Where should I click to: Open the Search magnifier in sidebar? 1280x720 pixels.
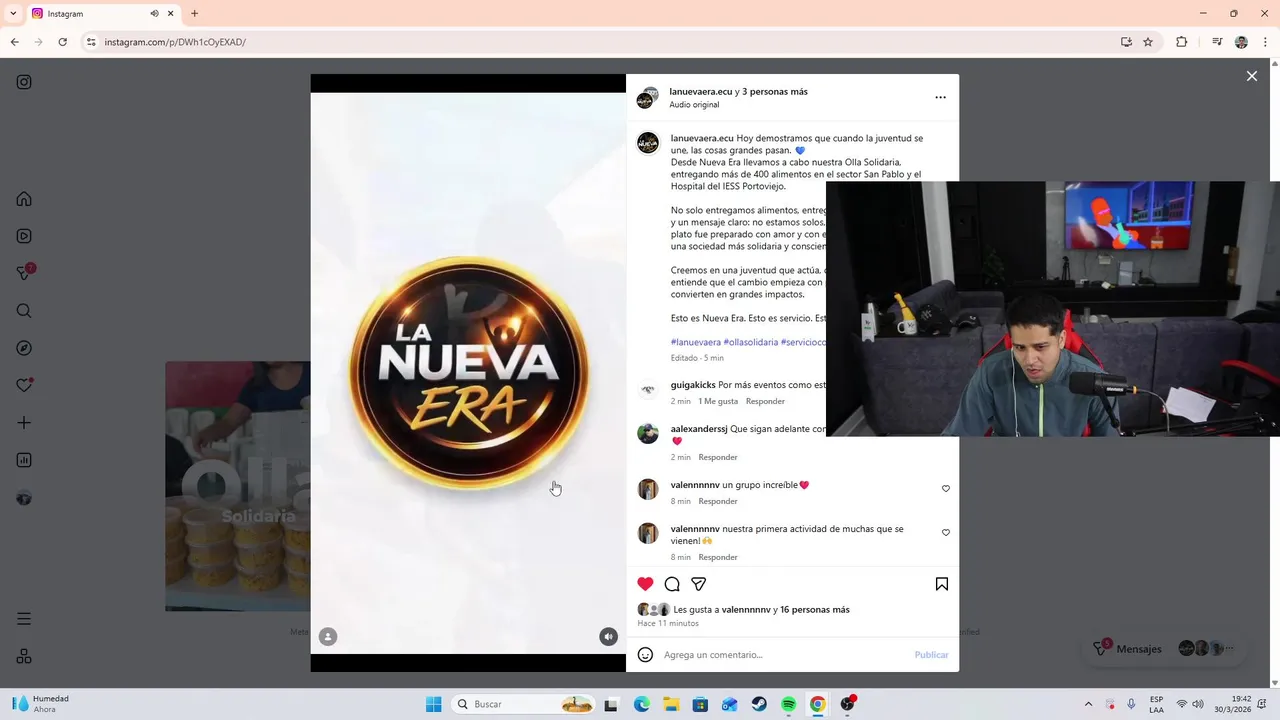click(24, 311)
